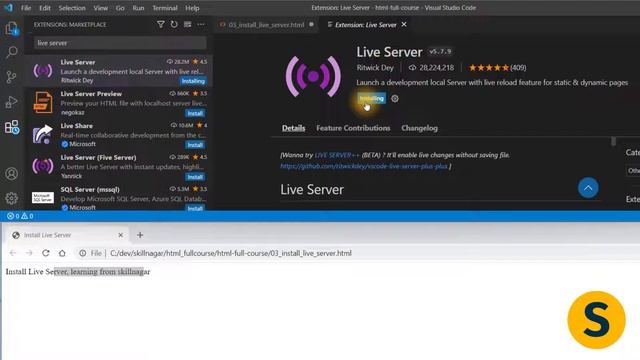Image resolution: width=640 pixels, height=360 pixels.
Task: Open the Help menu
Action: (x=192, y=8)
